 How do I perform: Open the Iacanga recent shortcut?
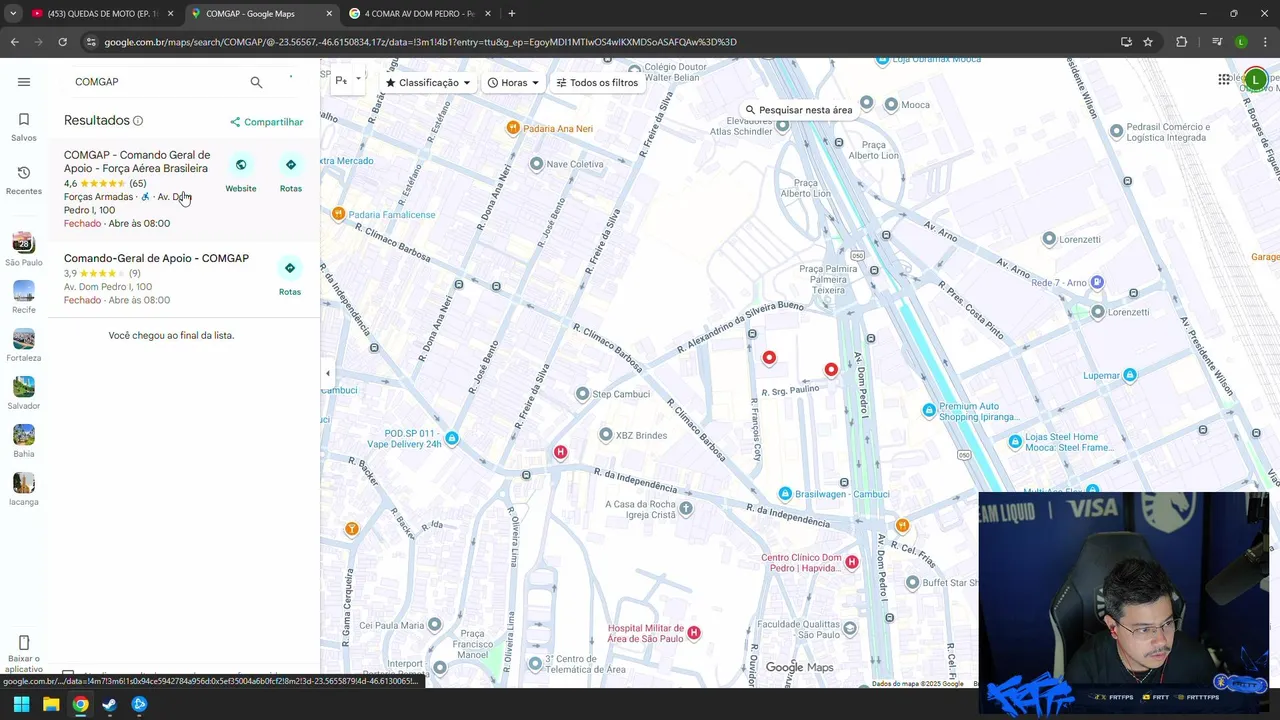coord(24,489)
